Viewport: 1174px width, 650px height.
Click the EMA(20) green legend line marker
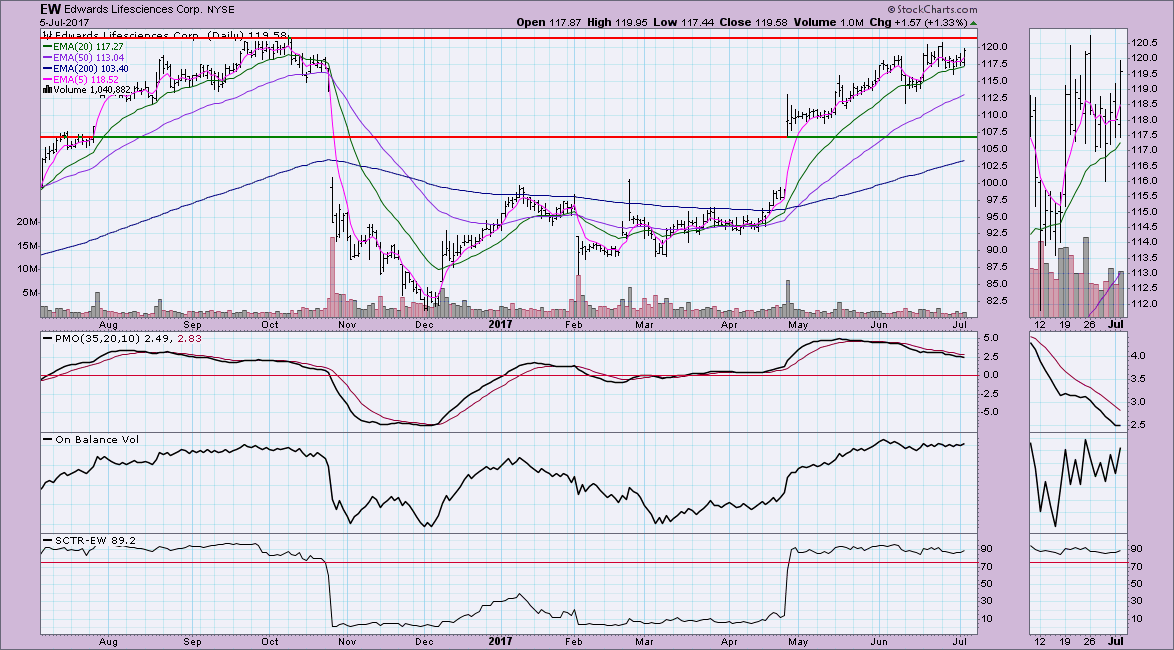(x=46, y=46)
